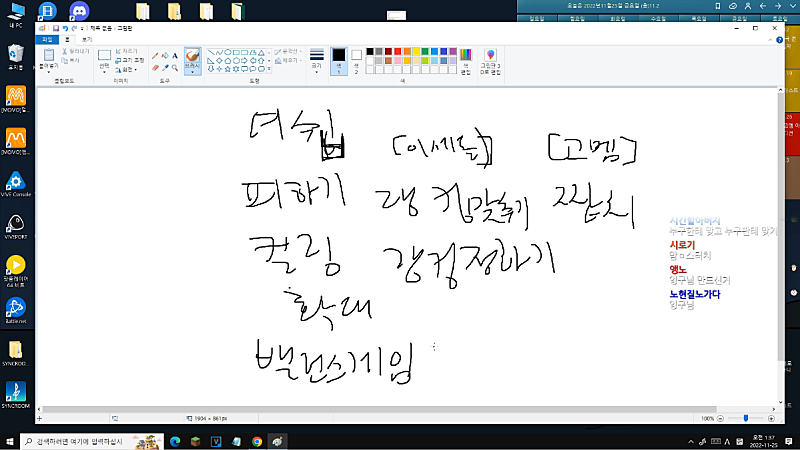Choose the Right triangle shape
This screenshot has width=800, height=450.
pos(210,61)
